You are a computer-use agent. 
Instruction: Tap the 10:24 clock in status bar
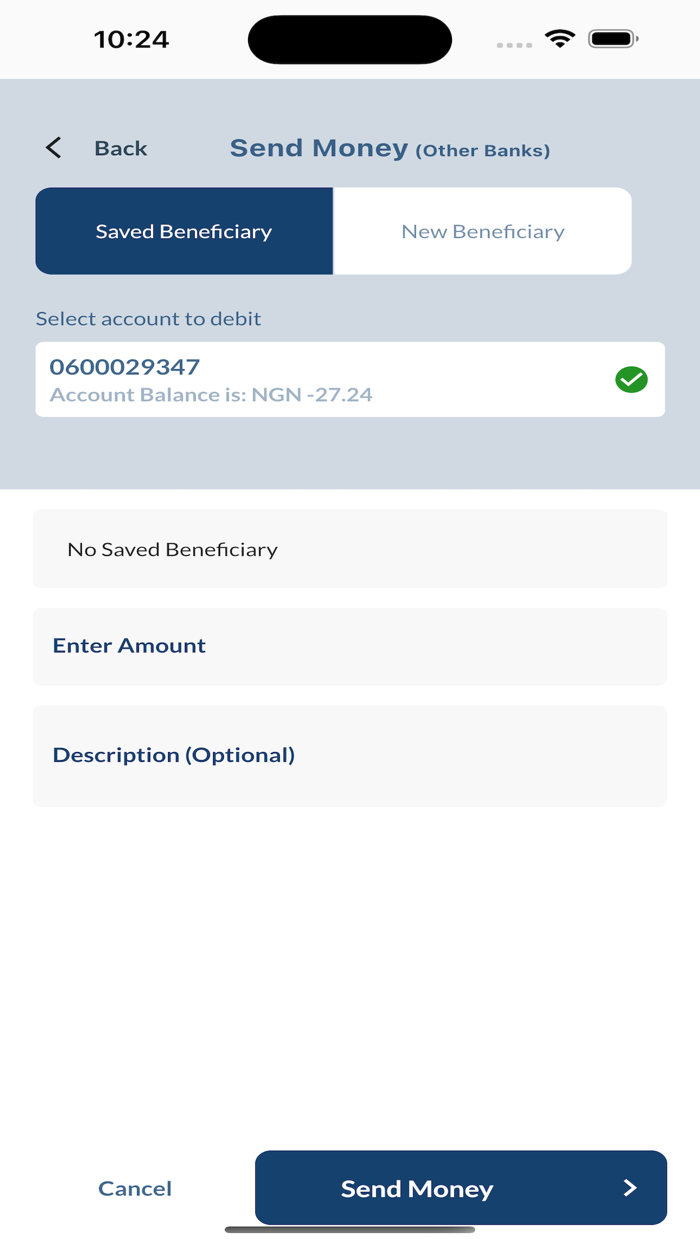click(131, 39)
